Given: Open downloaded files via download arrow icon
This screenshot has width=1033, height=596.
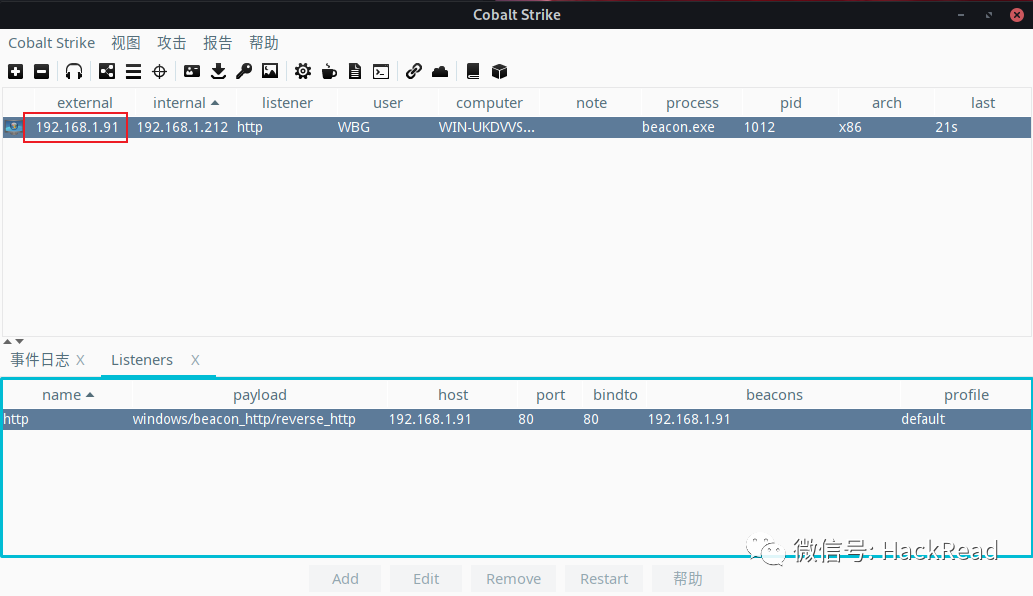Looking at the screenshot, I should pos(218,71).
